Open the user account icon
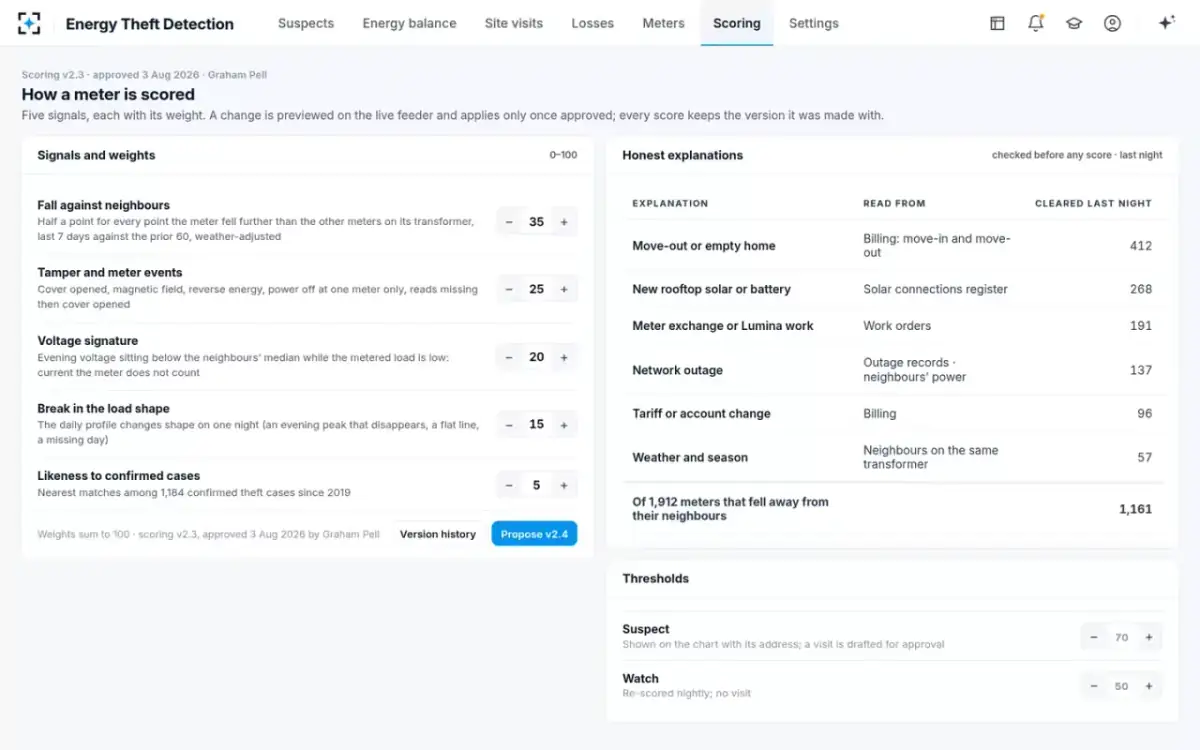This screenshot has height=750, width=1200. [x=1112, y=23]
